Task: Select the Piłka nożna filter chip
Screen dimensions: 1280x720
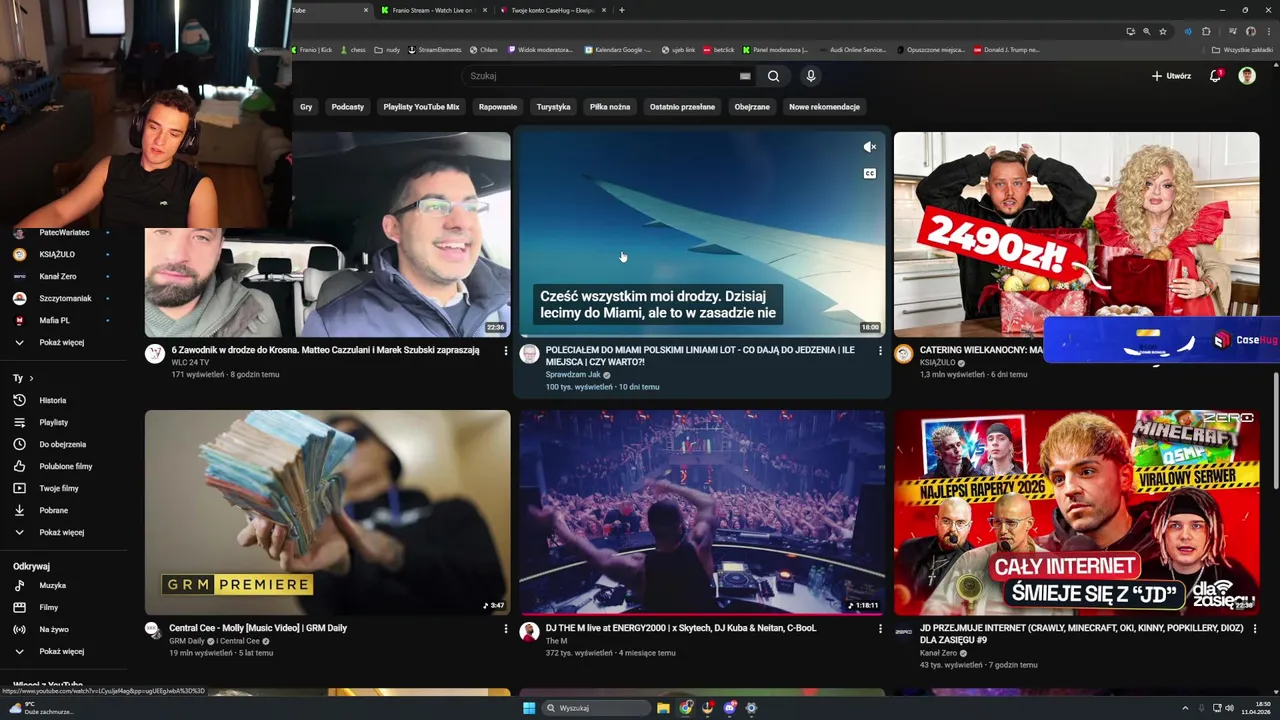Action: pyautogui.click(x=610, y=107)
